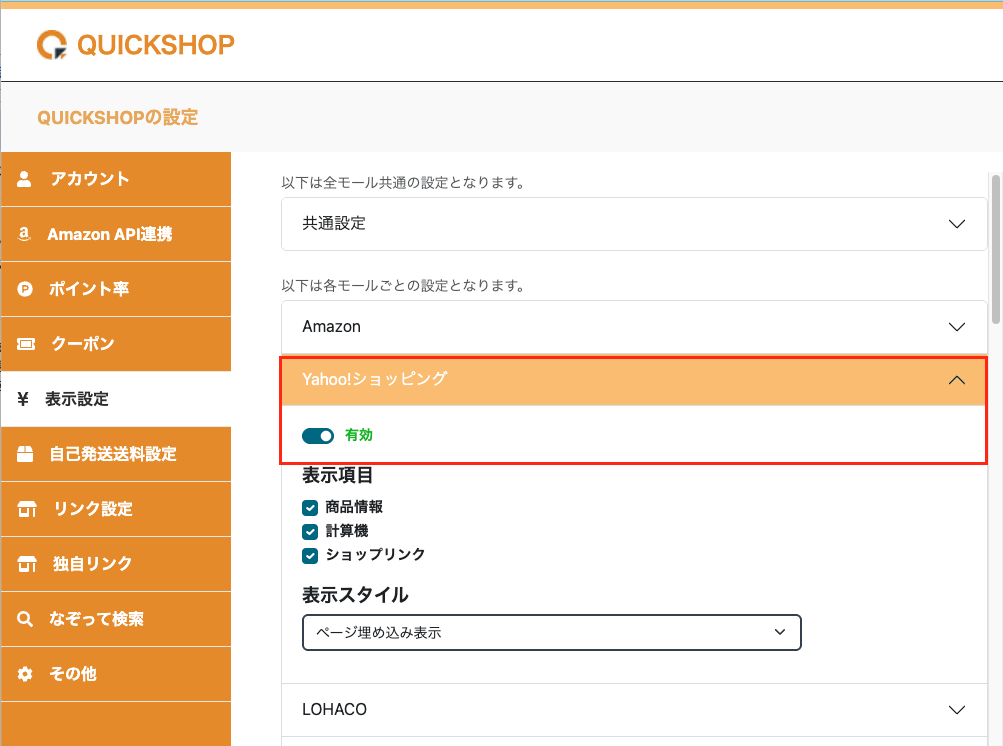1003x746 pixels.
Task: Click the QUICKSHOP logo icon
Action: 52,45
